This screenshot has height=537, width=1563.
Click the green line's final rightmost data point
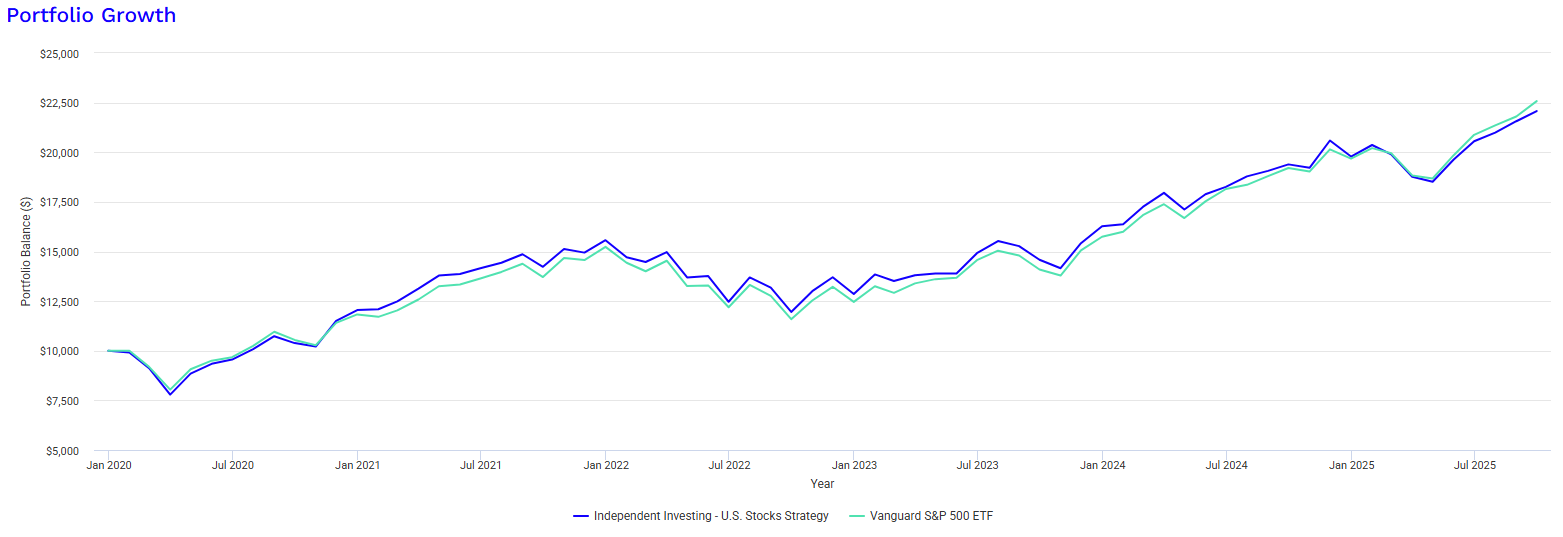(1537, 101)
